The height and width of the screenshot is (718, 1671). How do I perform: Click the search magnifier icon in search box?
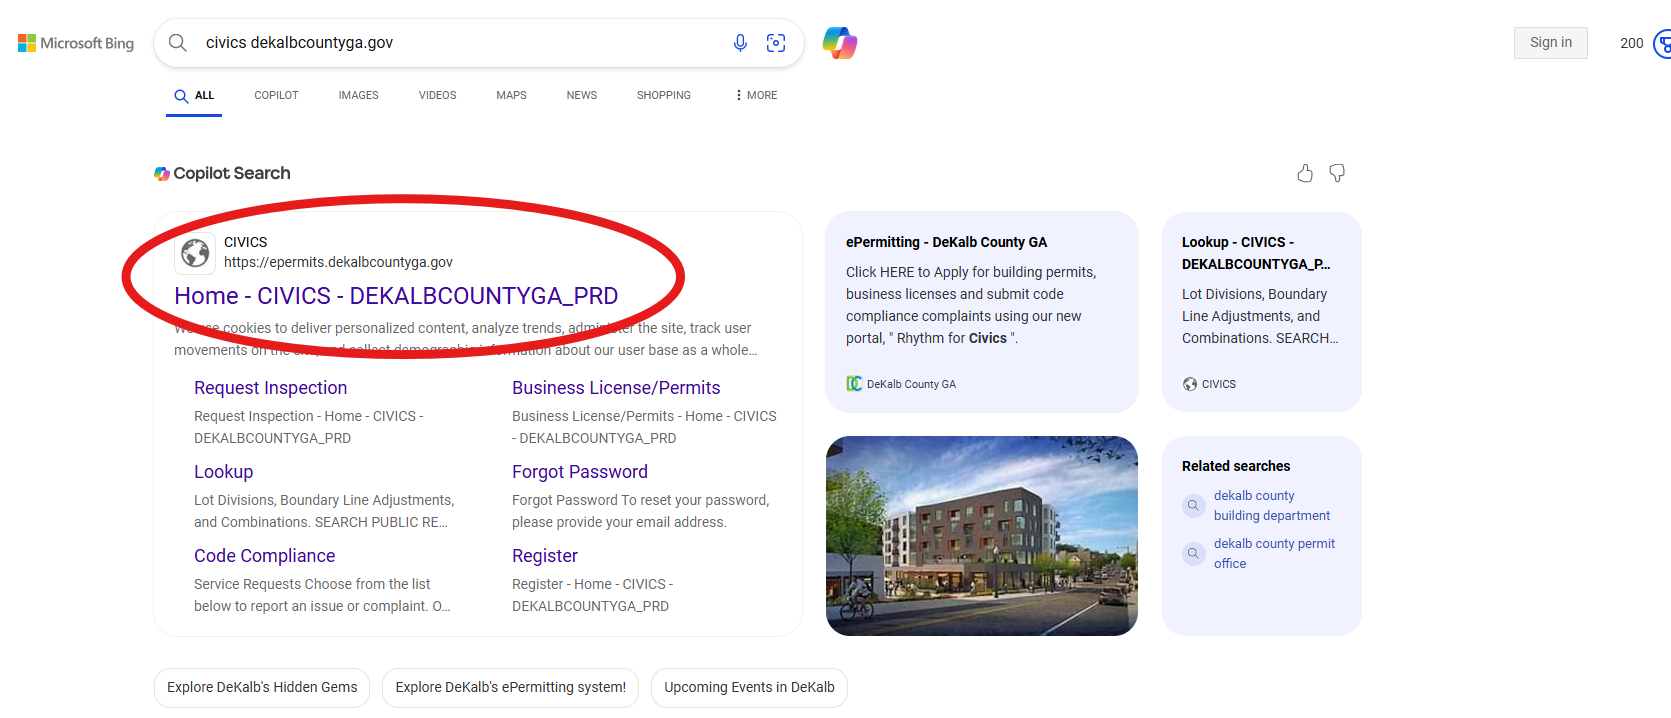[178, 43]
